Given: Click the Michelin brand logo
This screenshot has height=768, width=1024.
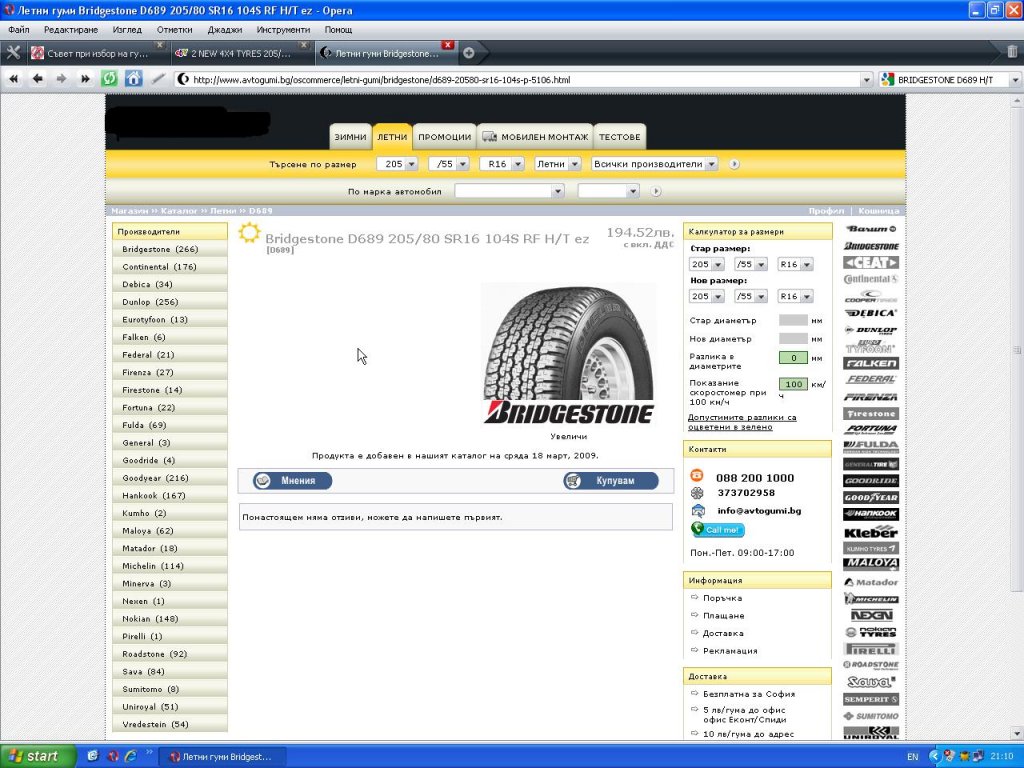Looking at the screenshot, I should tap(871, 599).
